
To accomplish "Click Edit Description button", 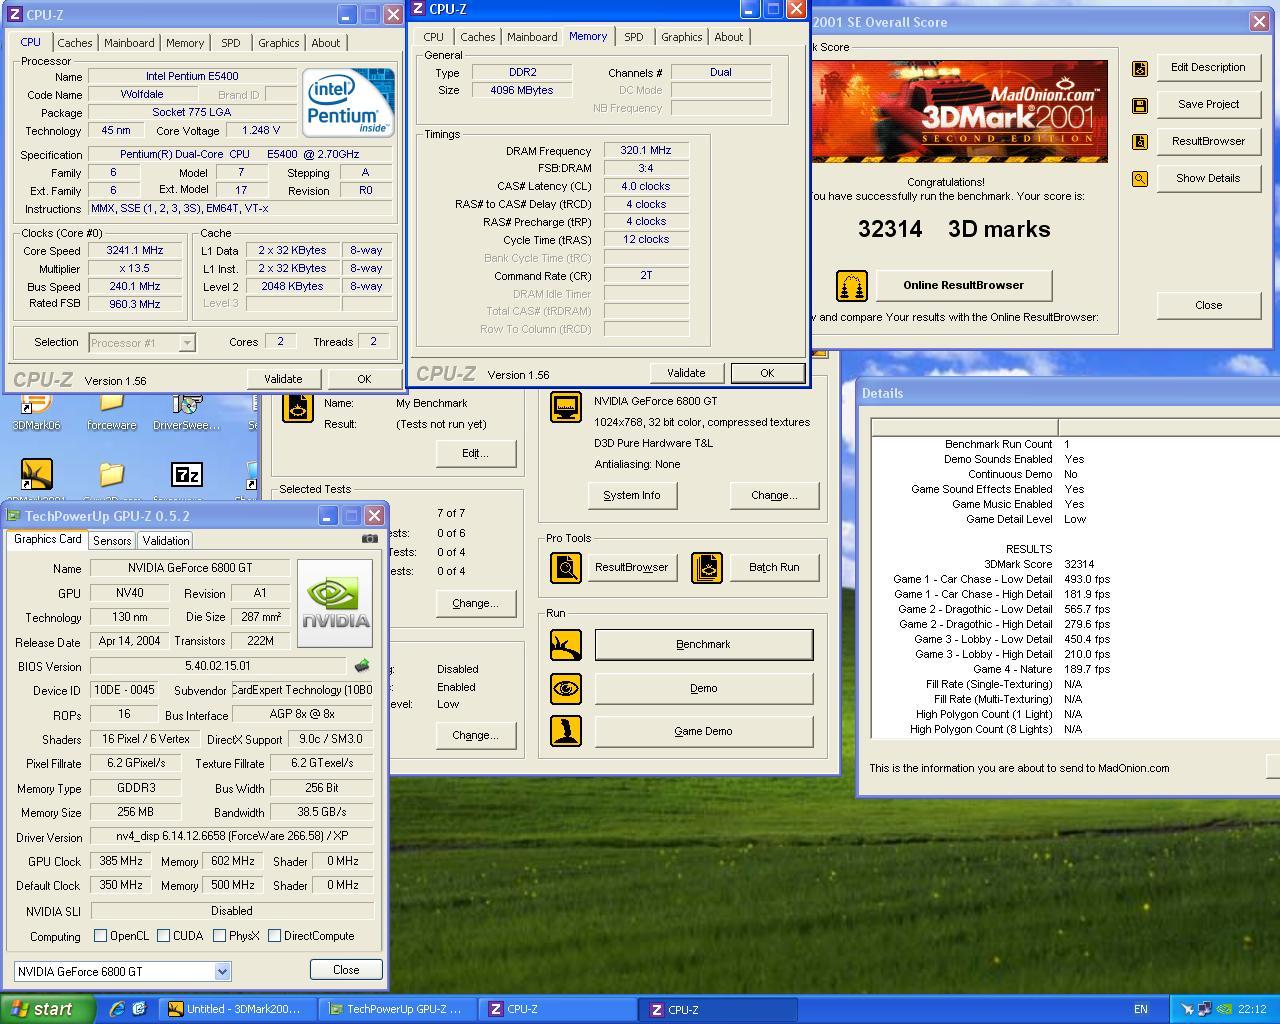I will pos(1208,67).
